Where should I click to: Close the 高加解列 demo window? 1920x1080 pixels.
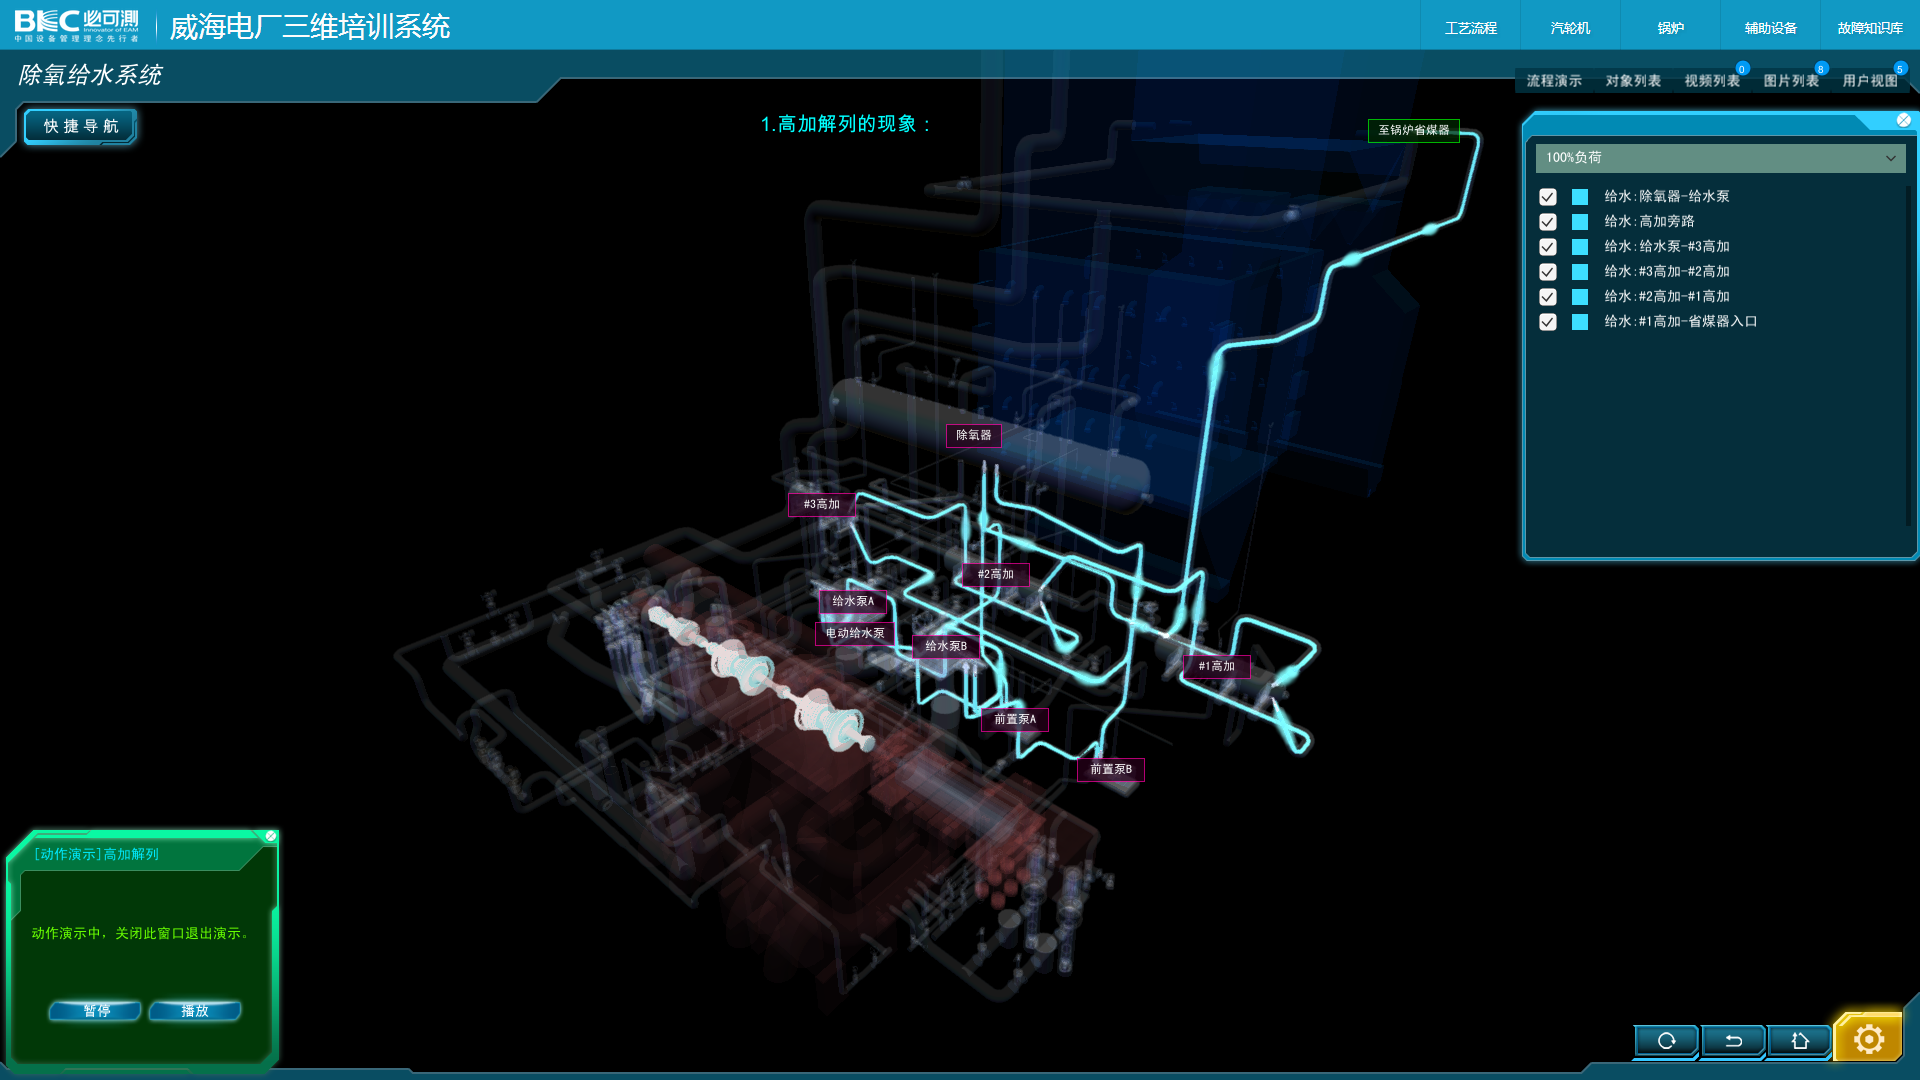point(271,836)
